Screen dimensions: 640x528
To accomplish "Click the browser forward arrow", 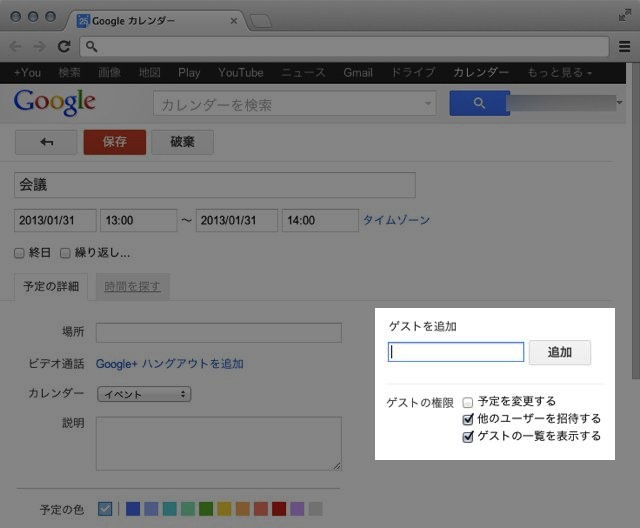I will 40,47.
